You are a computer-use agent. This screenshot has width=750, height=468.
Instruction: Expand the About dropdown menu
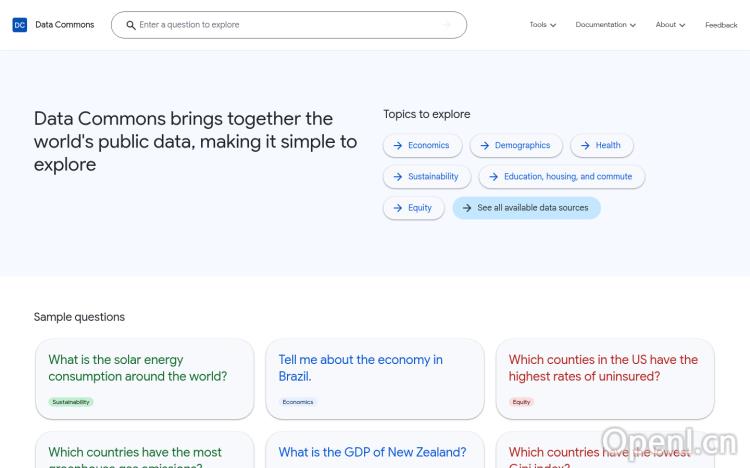pos(670,25)
